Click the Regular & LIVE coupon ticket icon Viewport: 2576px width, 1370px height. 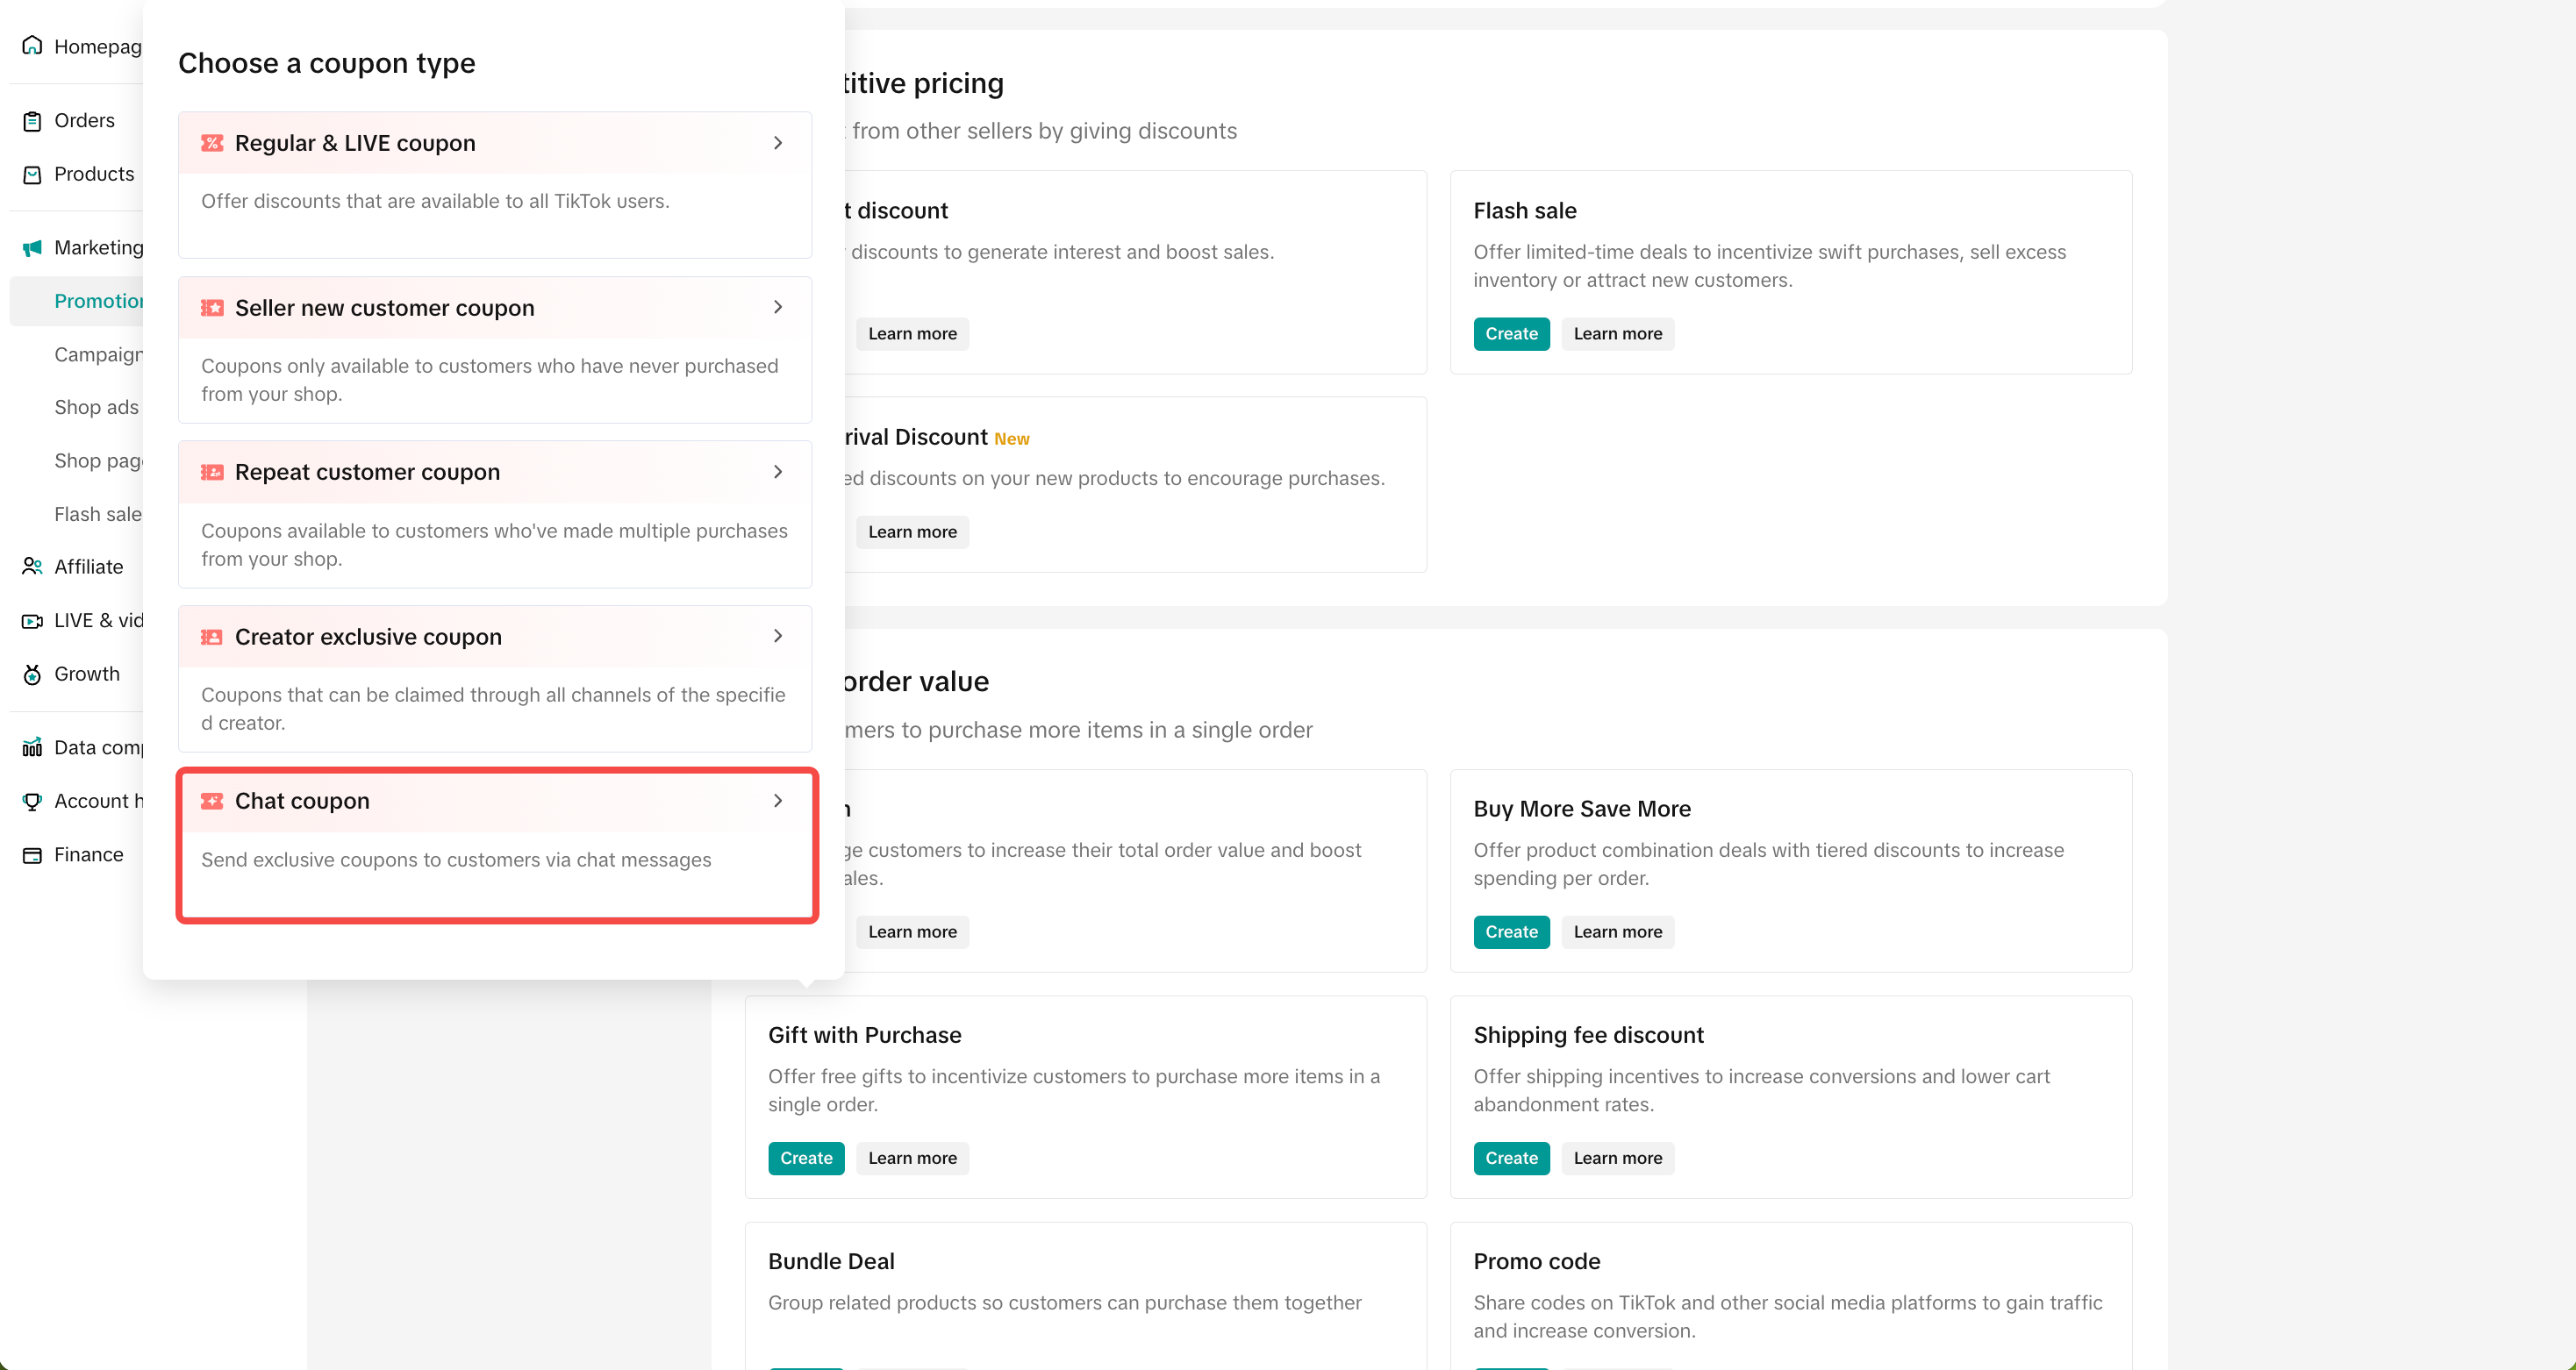click(x=212, y=143)
